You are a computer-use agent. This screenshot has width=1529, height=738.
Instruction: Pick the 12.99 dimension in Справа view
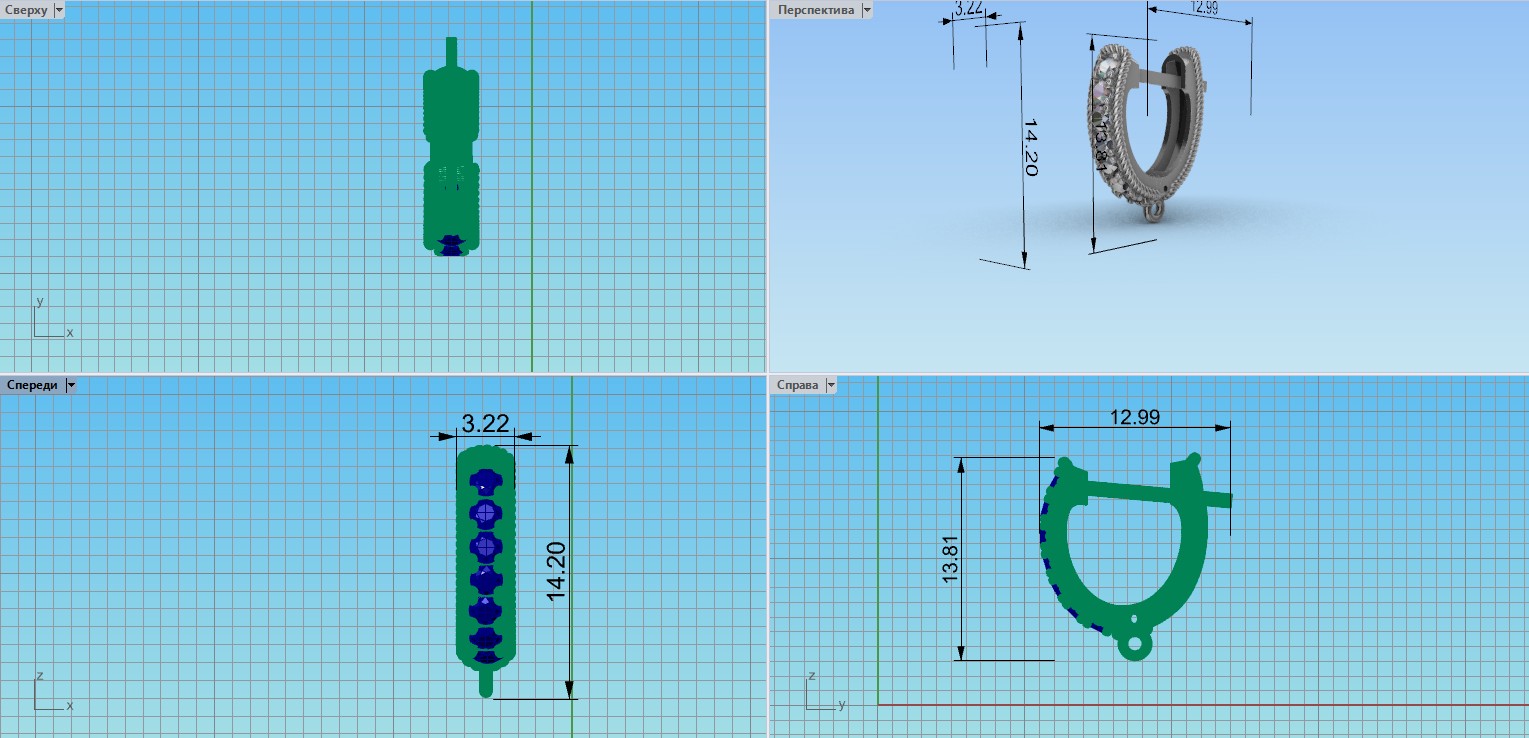[x=1135, y=417]
